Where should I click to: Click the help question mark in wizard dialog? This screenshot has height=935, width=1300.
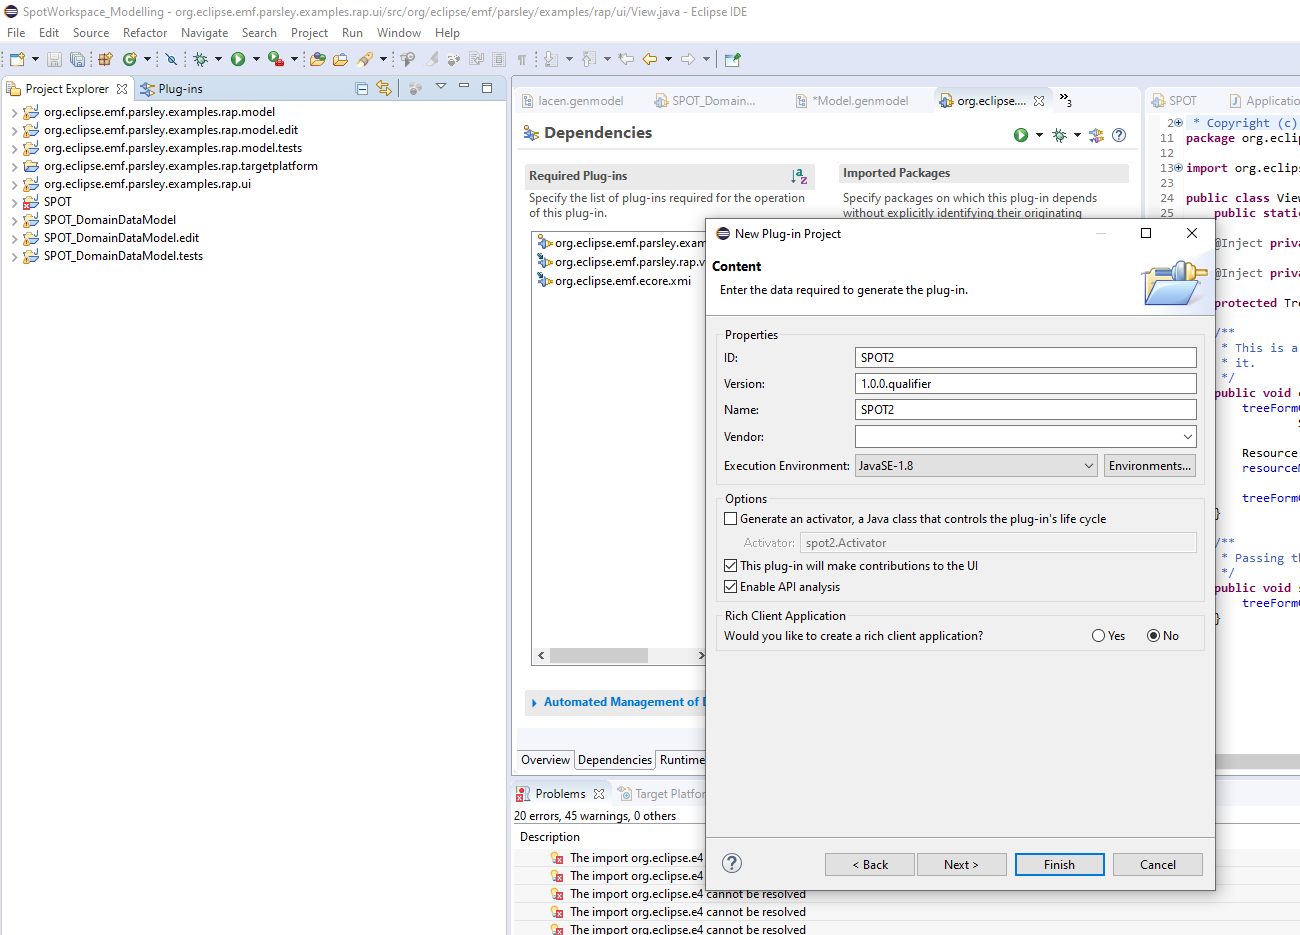[732, 863]
